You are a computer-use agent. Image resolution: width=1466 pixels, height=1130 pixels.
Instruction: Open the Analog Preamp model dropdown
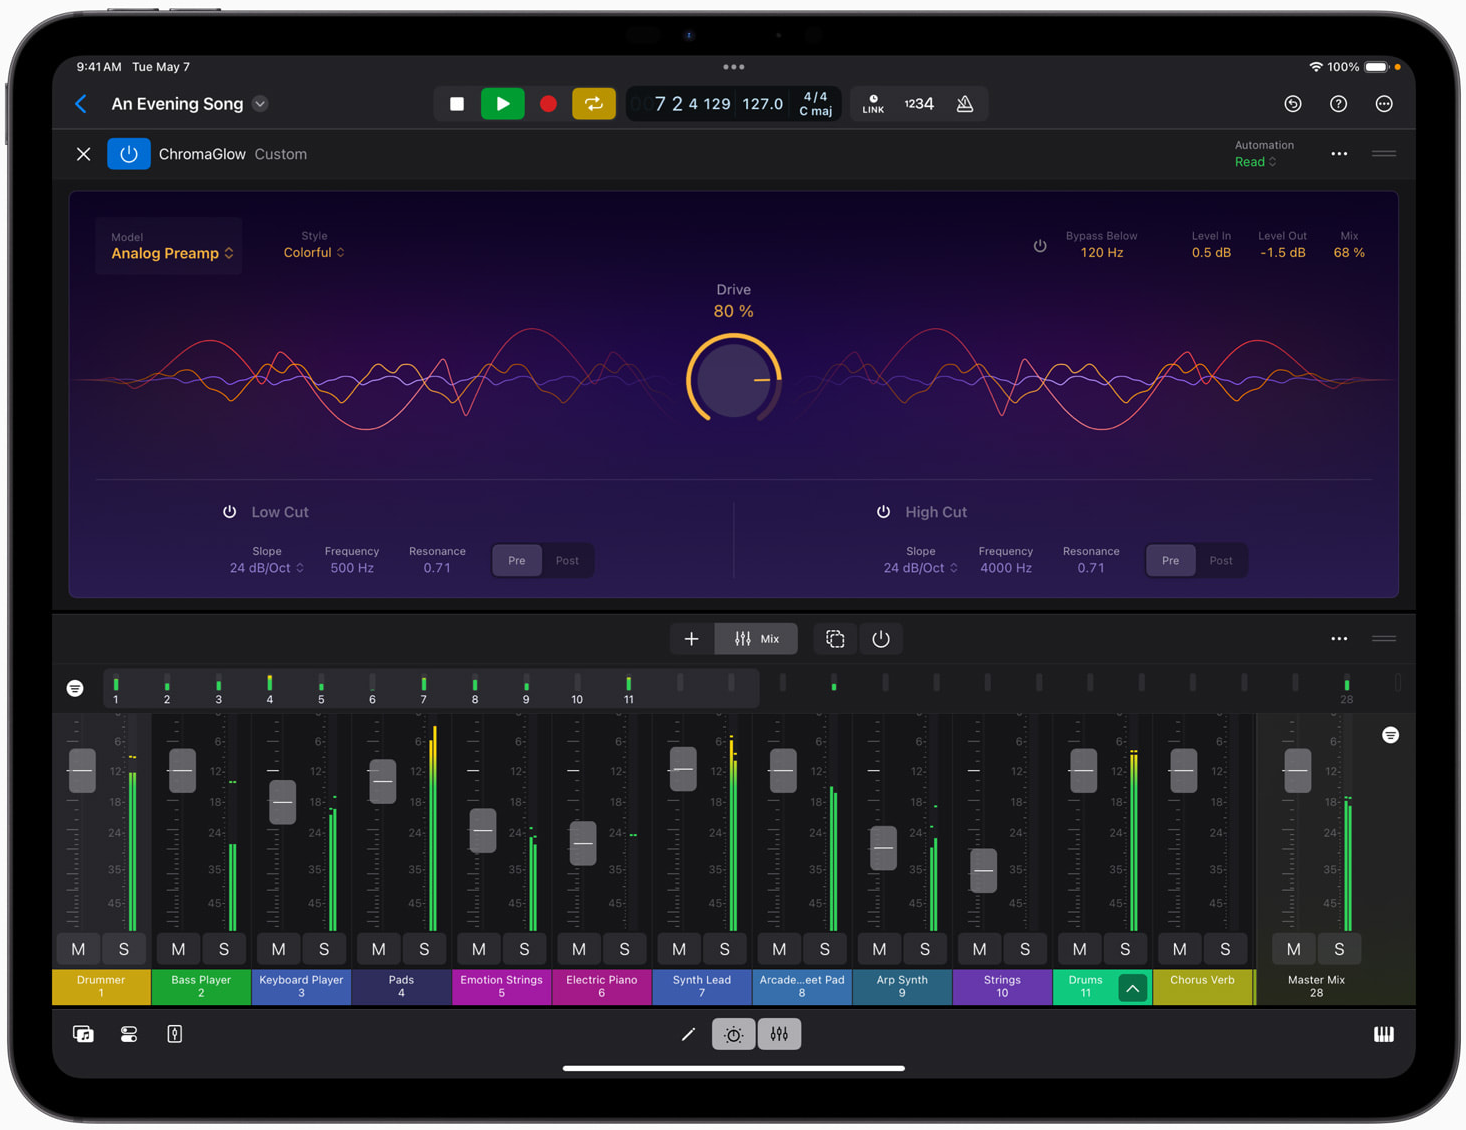pos(172,253)
